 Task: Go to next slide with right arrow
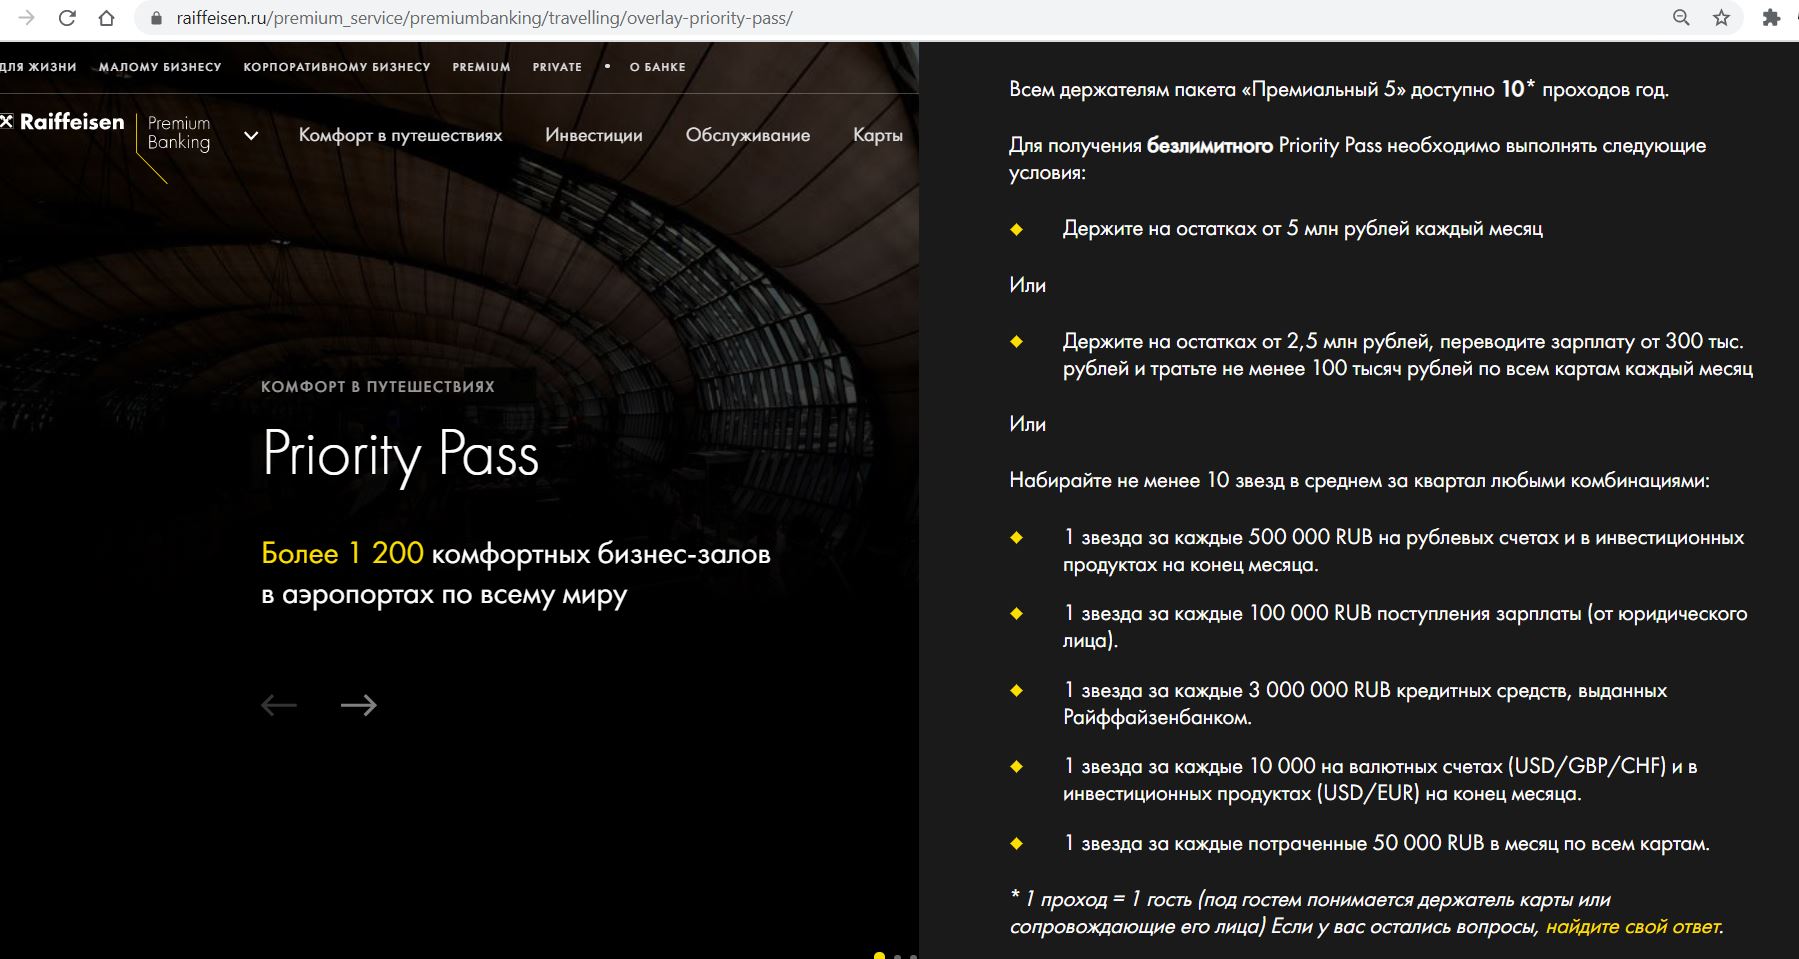(359, 705)
